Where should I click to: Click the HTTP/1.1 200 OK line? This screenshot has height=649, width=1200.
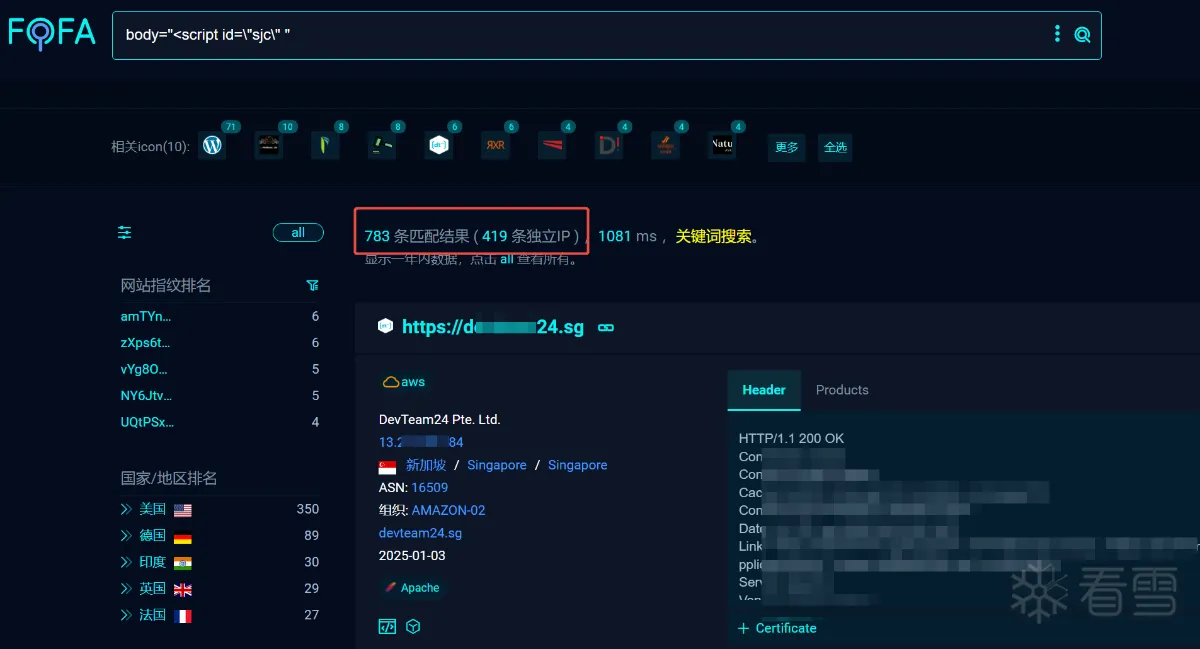792,438
